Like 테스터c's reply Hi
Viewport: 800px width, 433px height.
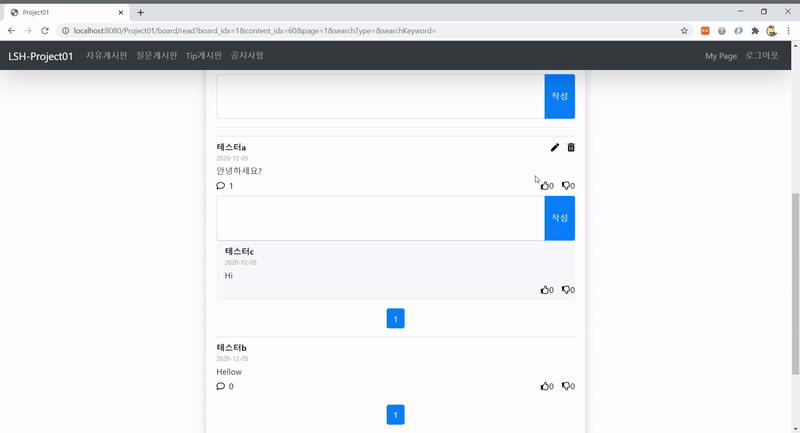(x=547, y=290)
